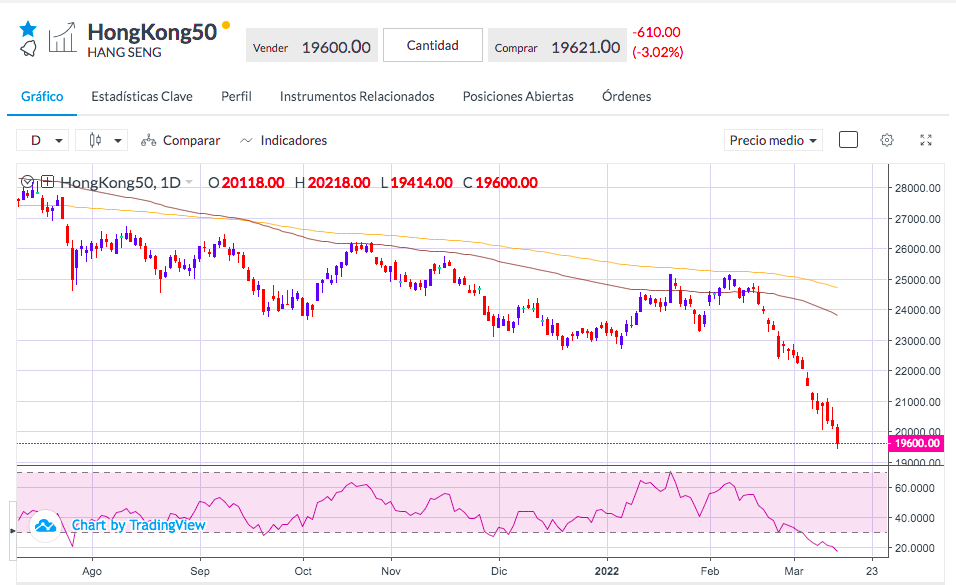Click the 19600.00 current price label
The width and height of the screenshot is (956, 585).
pyautogui.click(x=916, y=443)
